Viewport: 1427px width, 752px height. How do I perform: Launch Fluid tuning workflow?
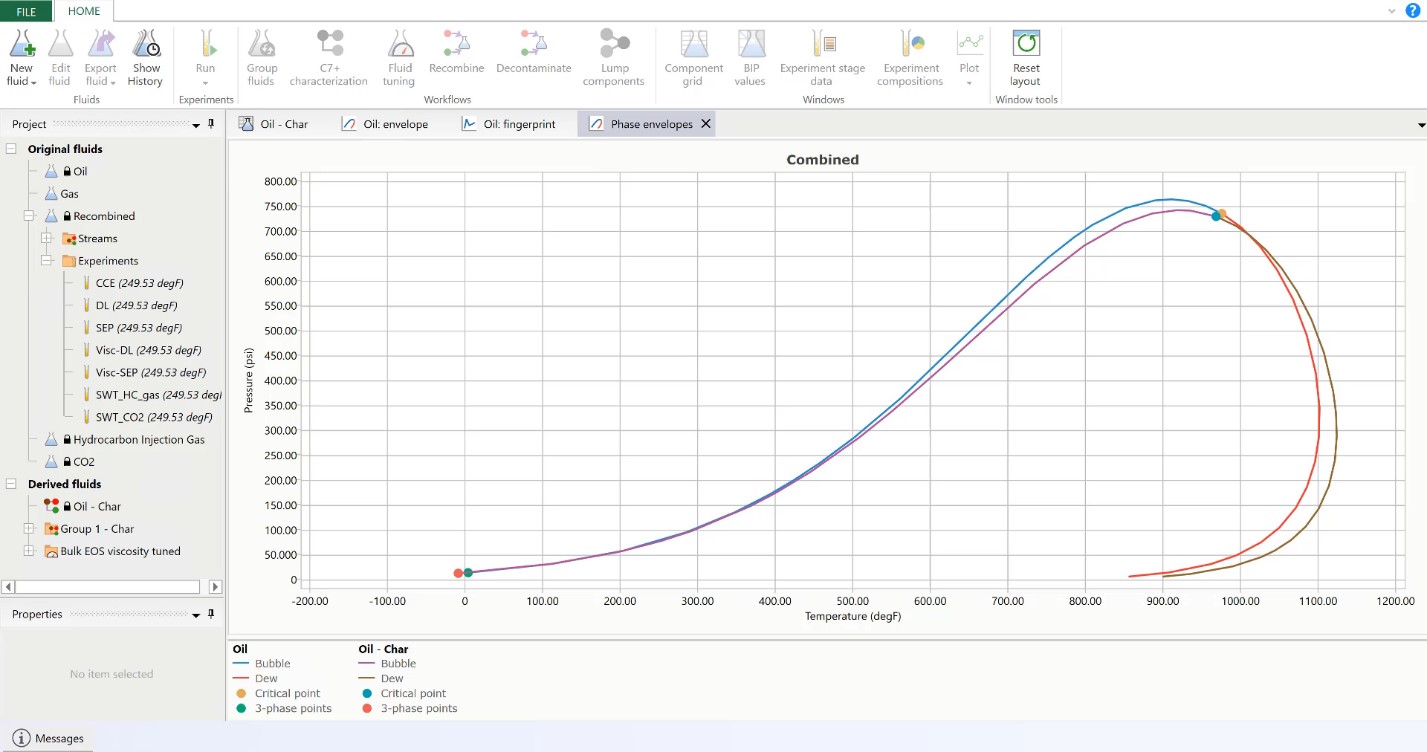pos(399,59)
